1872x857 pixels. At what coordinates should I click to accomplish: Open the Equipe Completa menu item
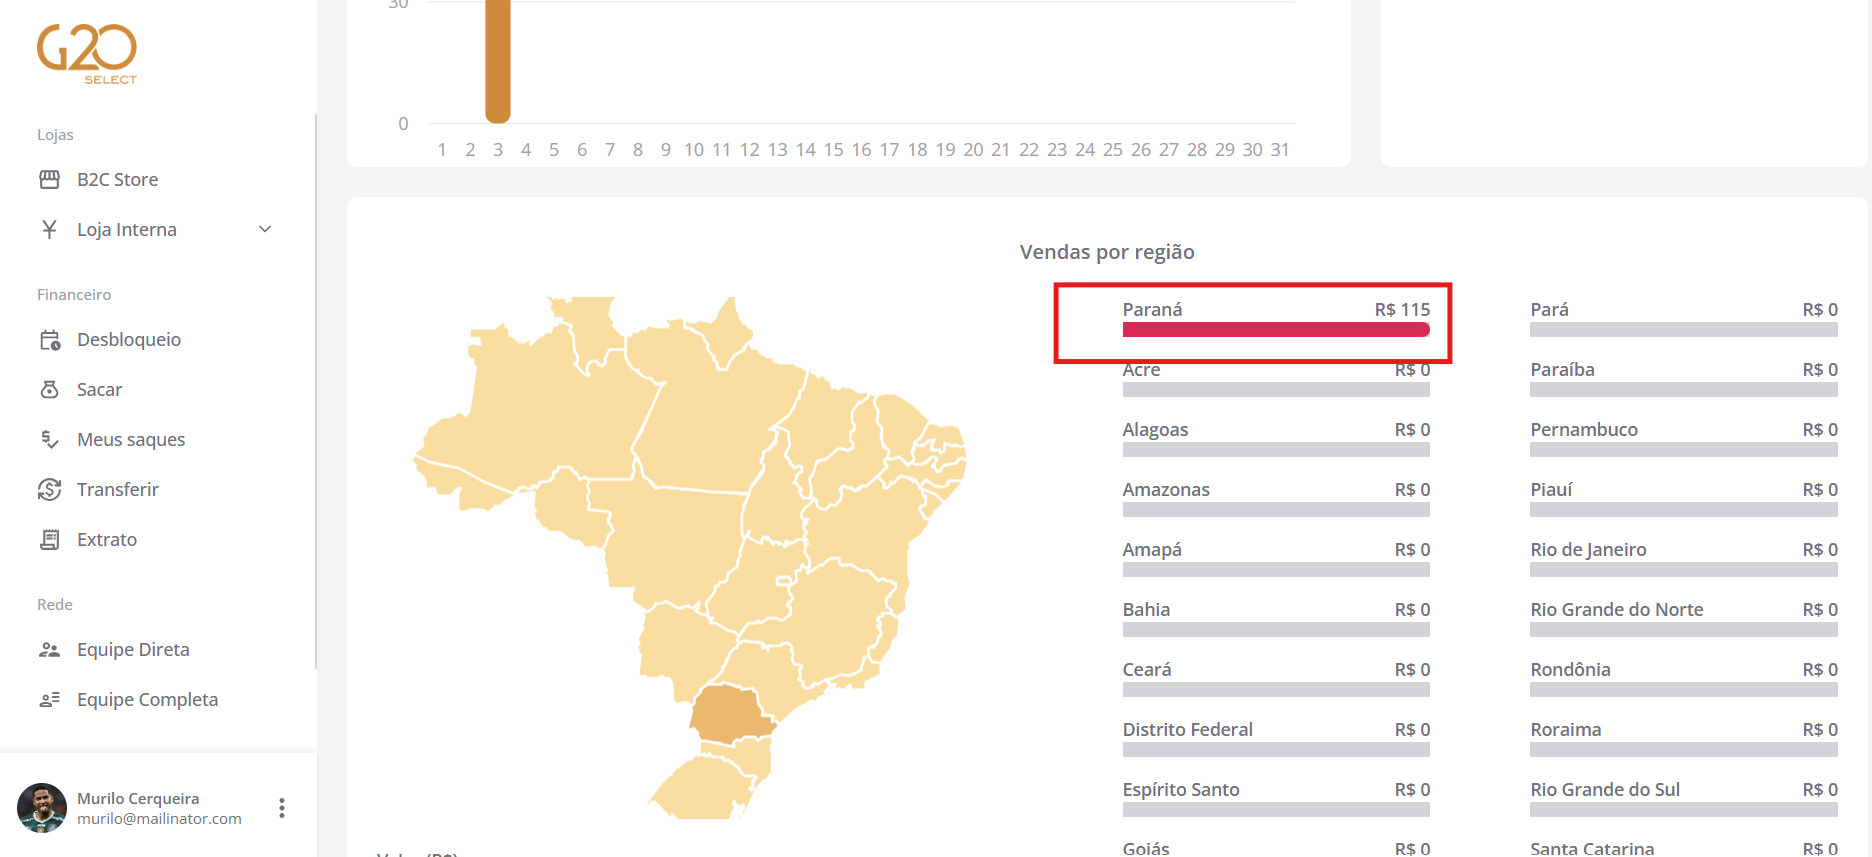tap(147, 700)
